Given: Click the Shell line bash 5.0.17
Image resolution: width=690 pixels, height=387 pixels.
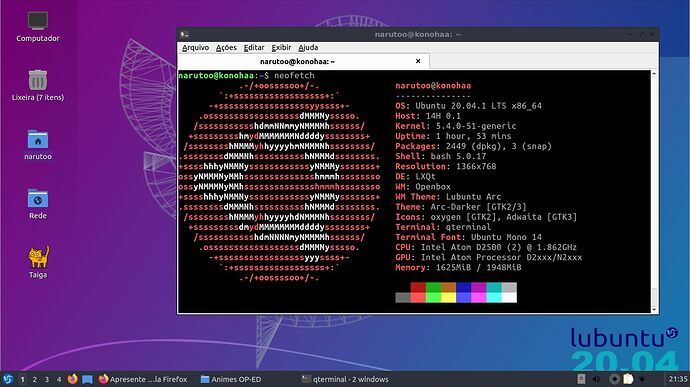Looking at the screenshot, I should [x=440, y=156].
